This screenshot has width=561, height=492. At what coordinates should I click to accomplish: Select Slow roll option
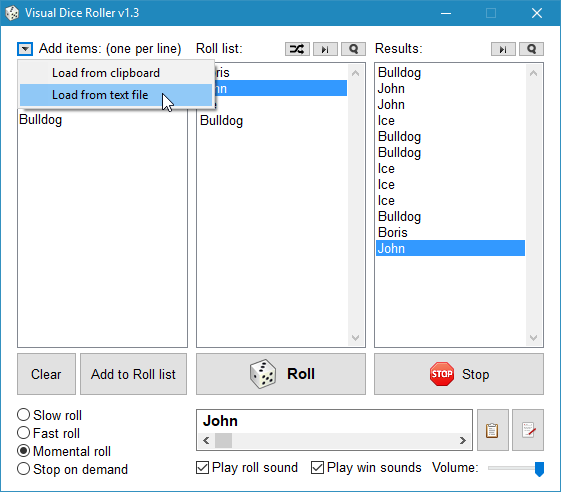click(49, 415)
